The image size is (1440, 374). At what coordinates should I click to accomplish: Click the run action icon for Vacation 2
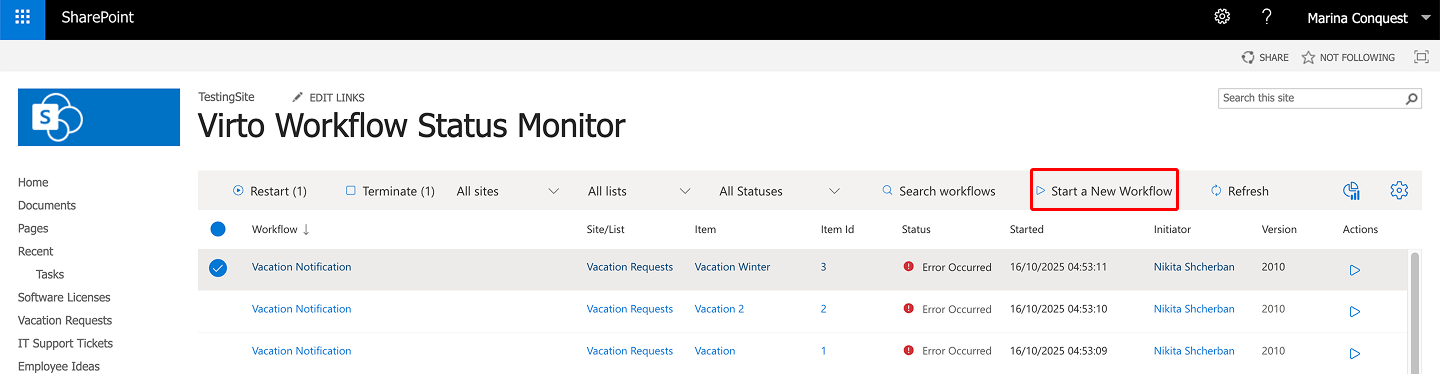1355,312
